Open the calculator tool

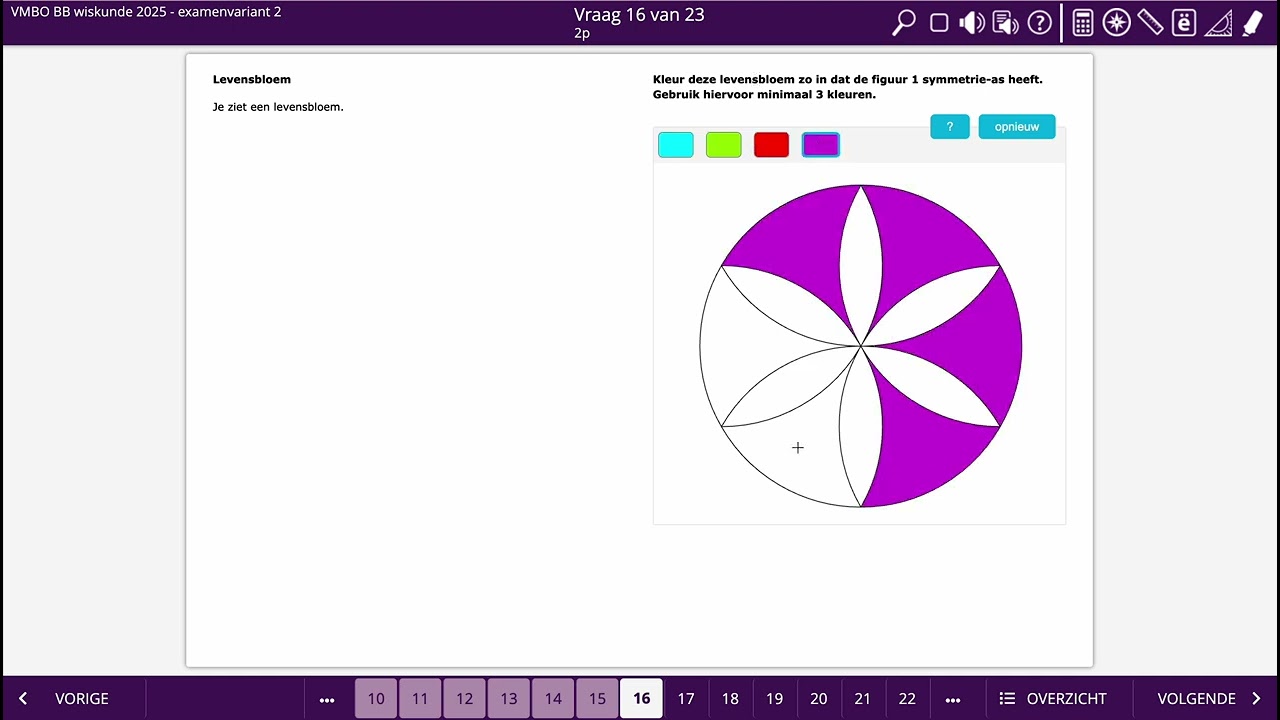coord(1083,23)
